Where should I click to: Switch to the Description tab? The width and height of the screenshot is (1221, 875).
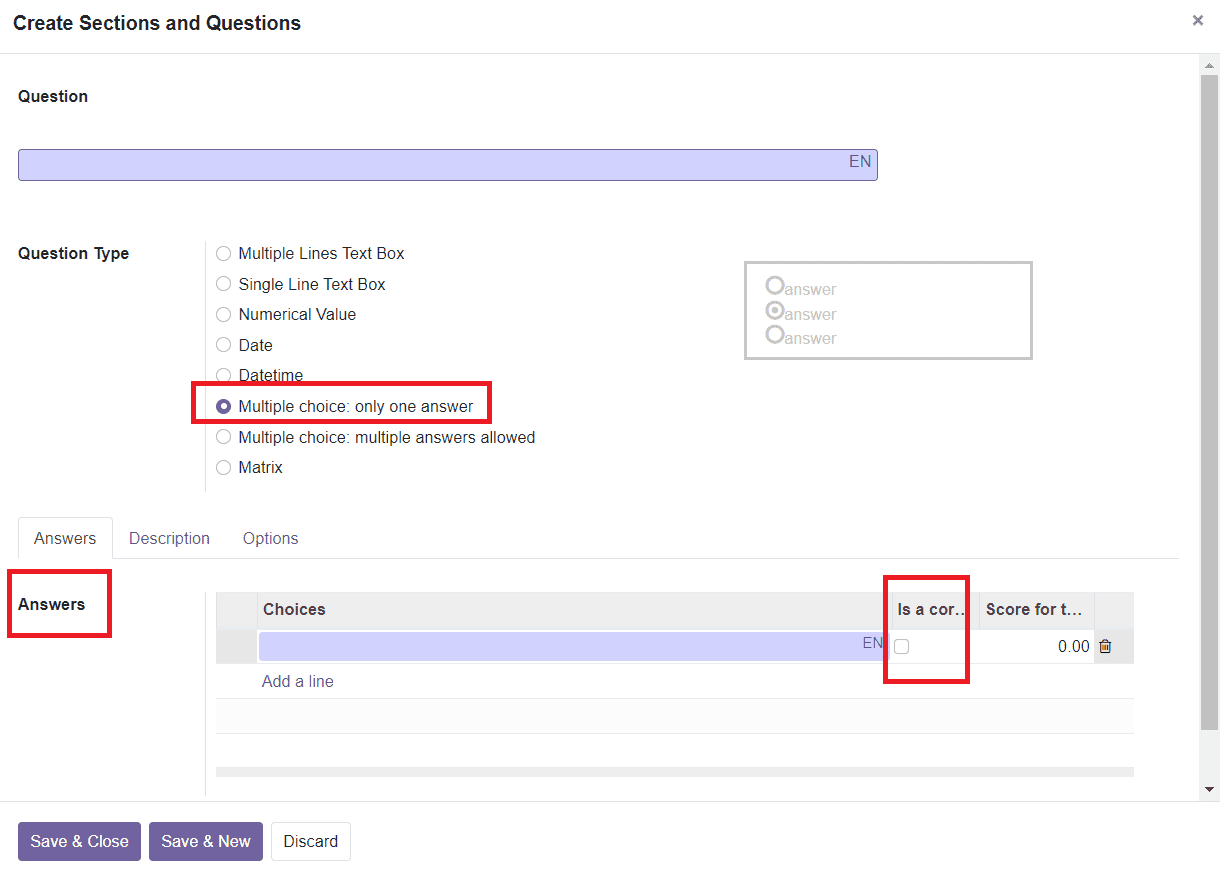169,538
